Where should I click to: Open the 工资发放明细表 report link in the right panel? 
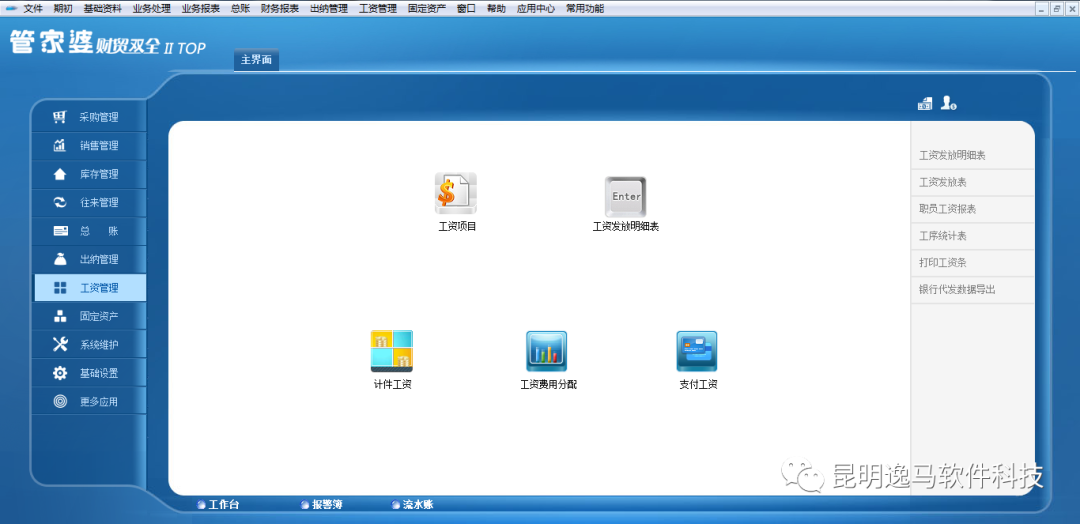tap(952, 156)
